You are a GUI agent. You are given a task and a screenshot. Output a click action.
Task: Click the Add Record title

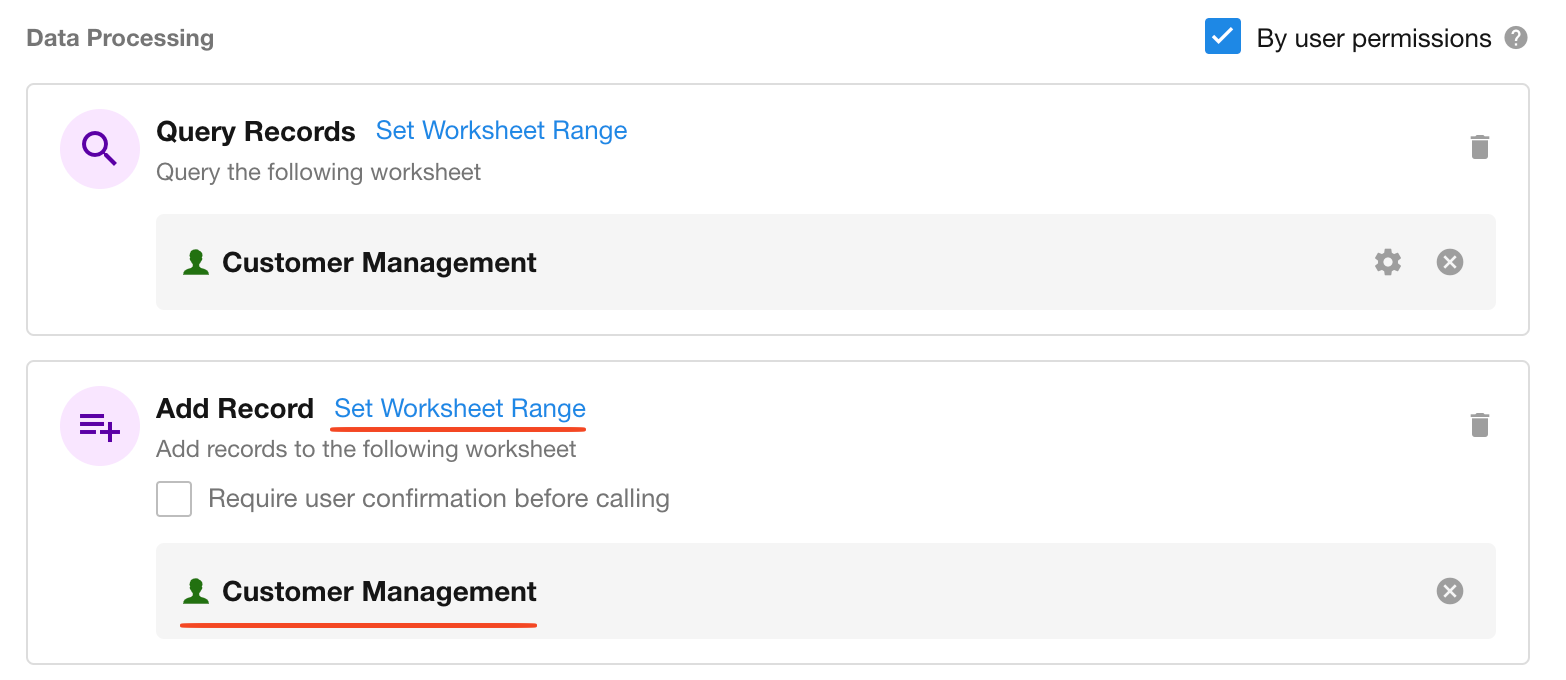coord(235,409)
